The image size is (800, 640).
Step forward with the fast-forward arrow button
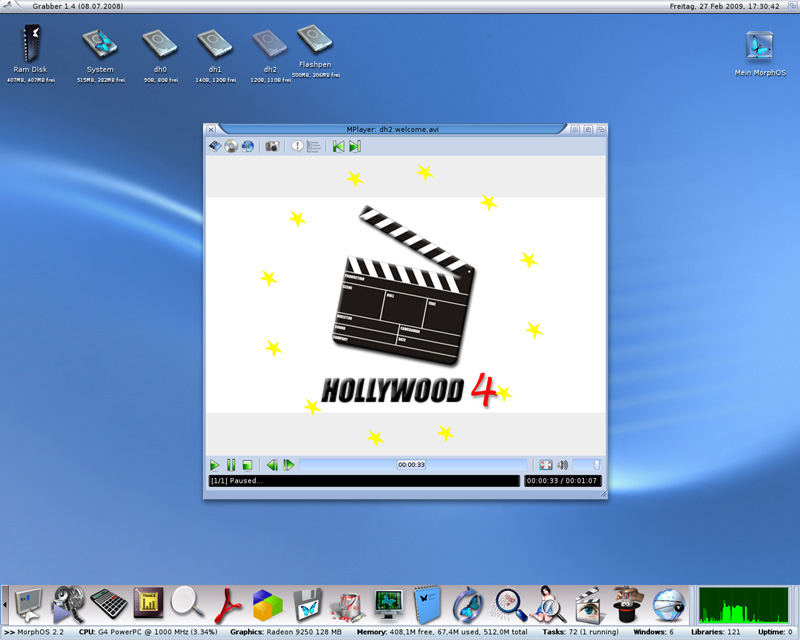coord(289,465)
